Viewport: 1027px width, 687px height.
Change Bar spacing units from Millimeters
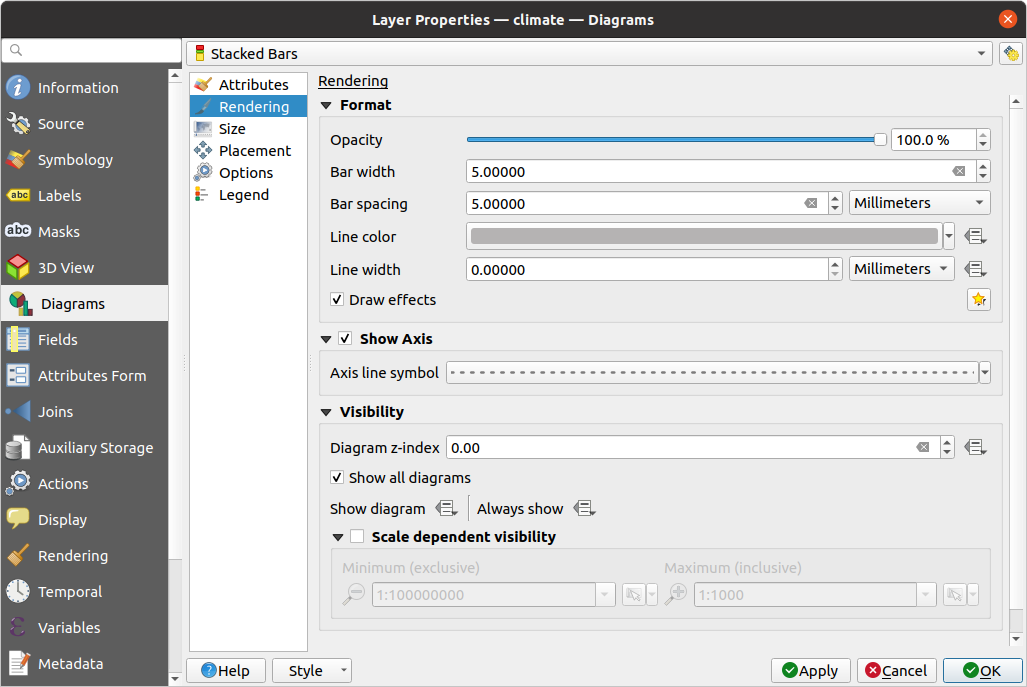click(x=918, y=203)
